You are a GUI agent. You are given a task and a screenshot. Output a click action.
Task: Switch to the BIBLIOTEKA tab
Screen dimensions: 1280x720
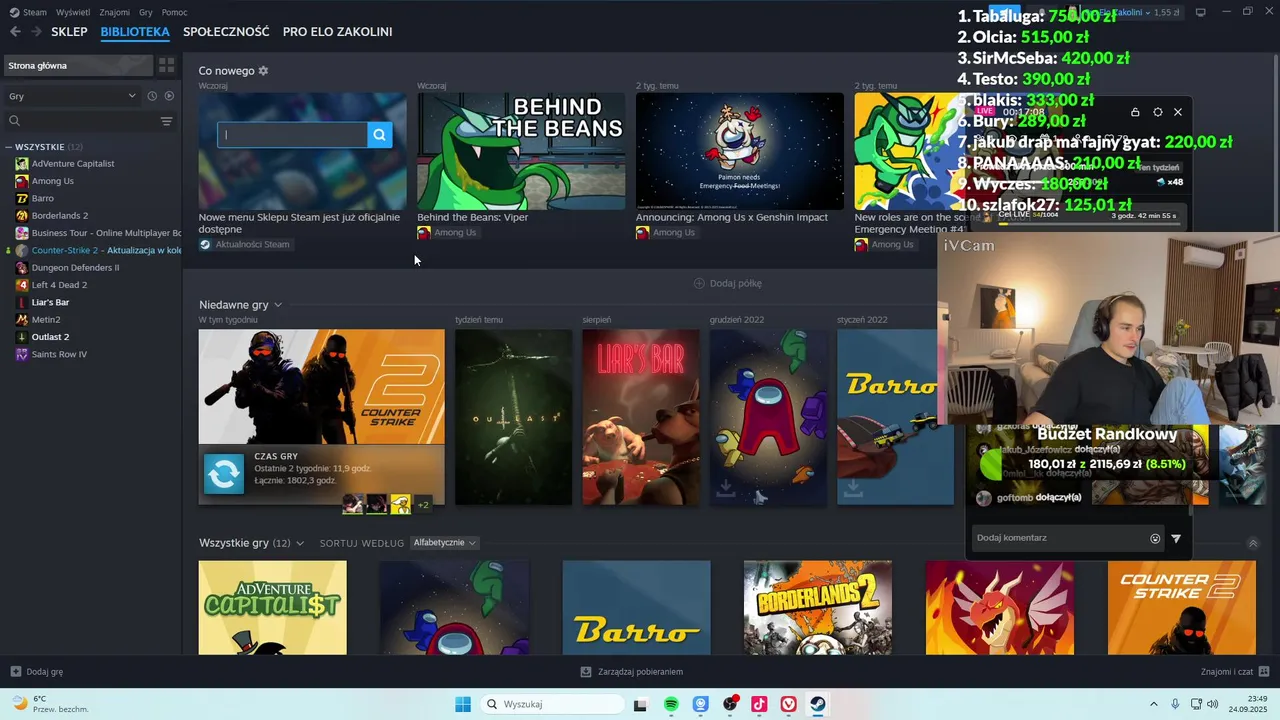pyautogui.click(x=135, y=32)
